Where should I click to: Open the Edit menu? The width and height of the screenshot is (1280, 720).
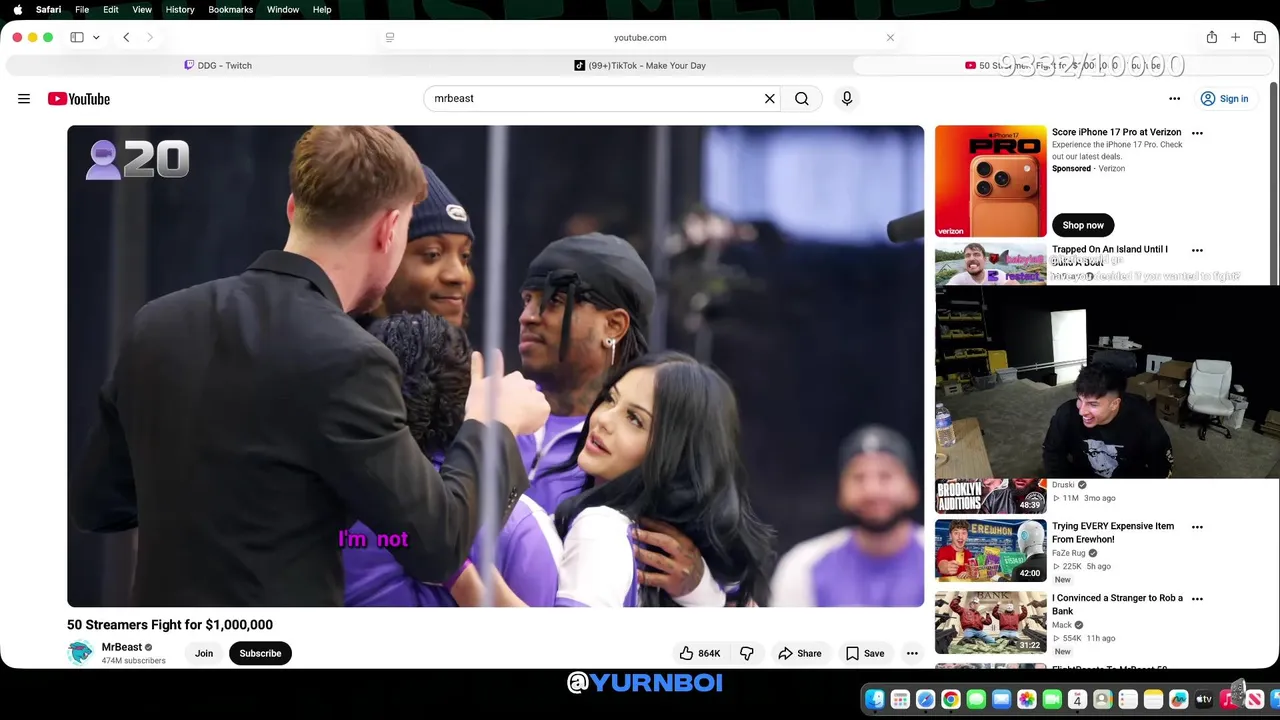coord(110,9)
